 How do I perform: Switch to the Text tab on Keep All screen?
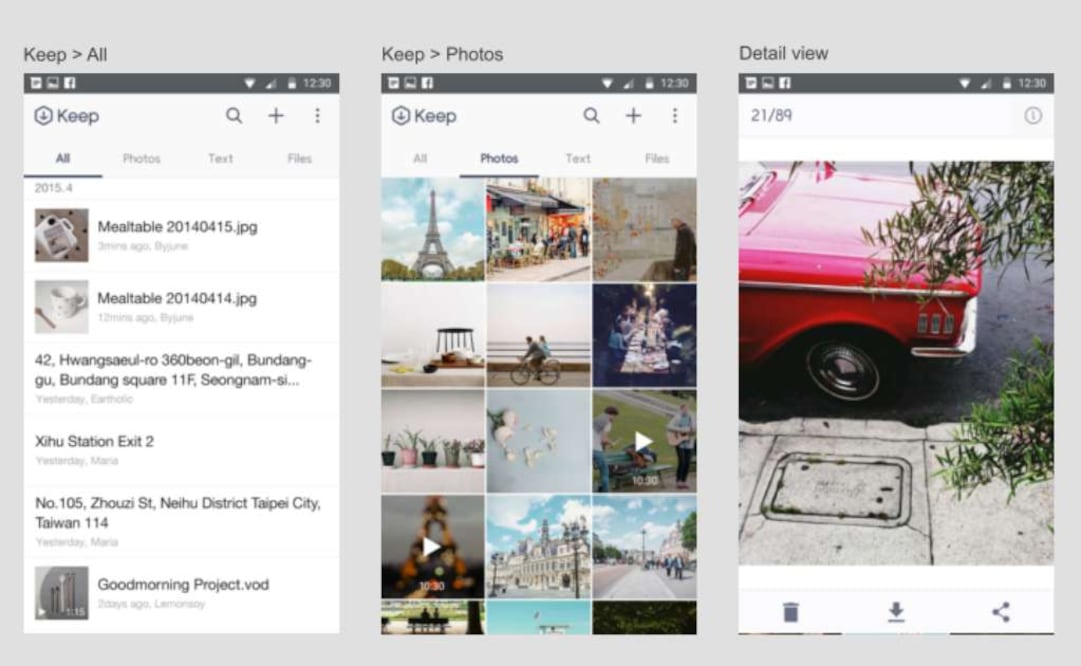click(220, 158)
